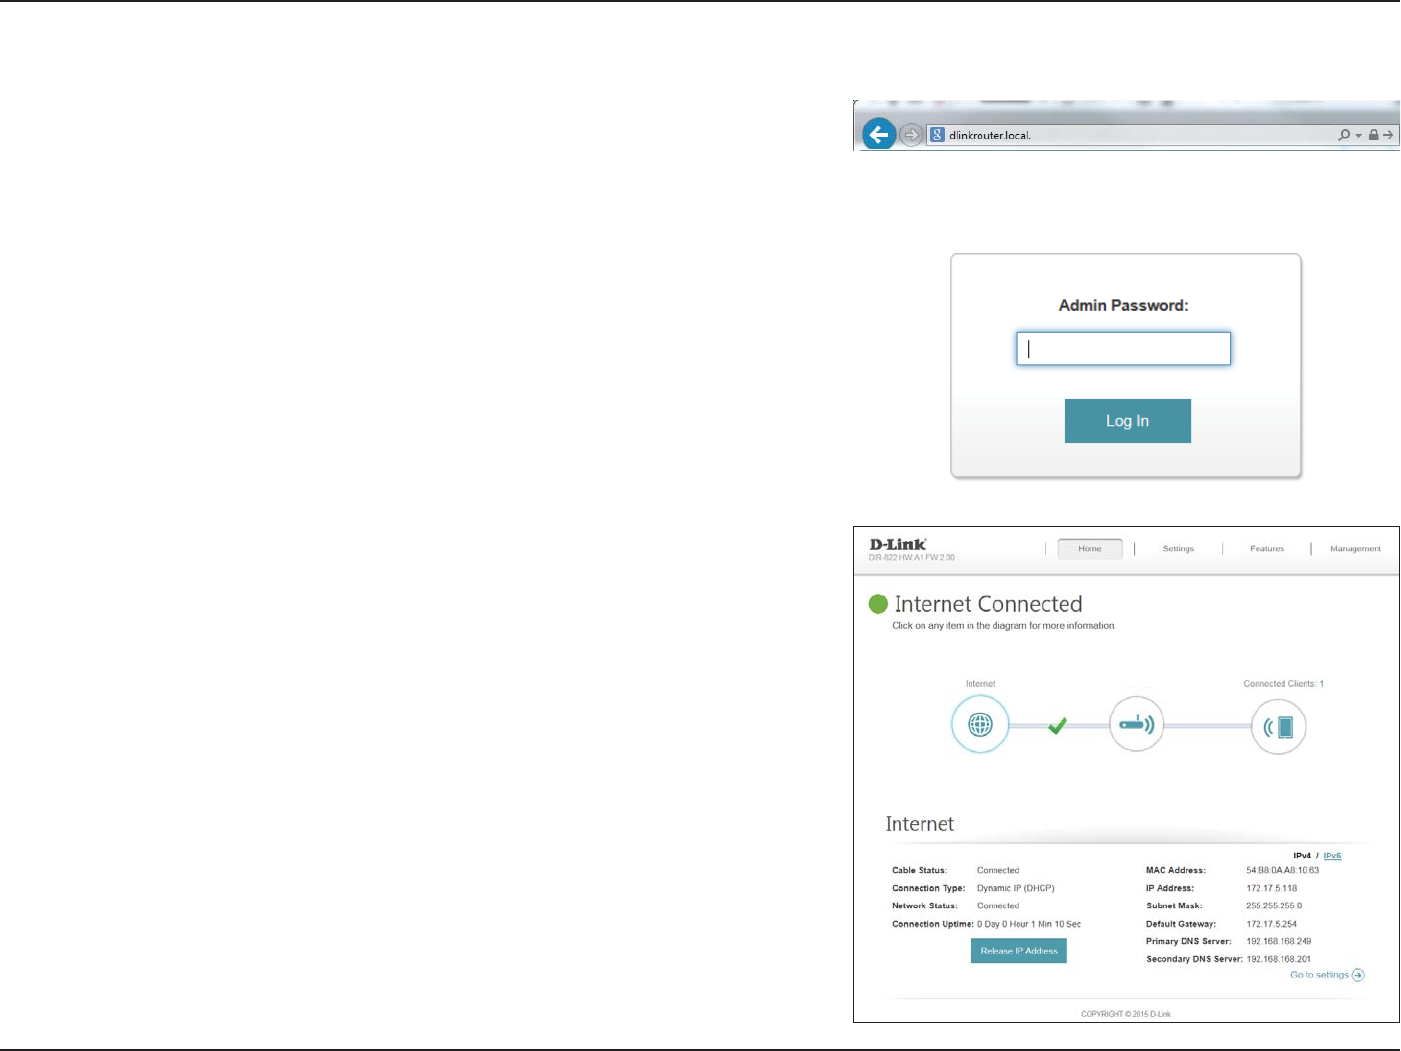This screenshot has height=1051, width=1401.
Task: Click the "Click on any item in the diagram" hint
Action: point(1003,626)
